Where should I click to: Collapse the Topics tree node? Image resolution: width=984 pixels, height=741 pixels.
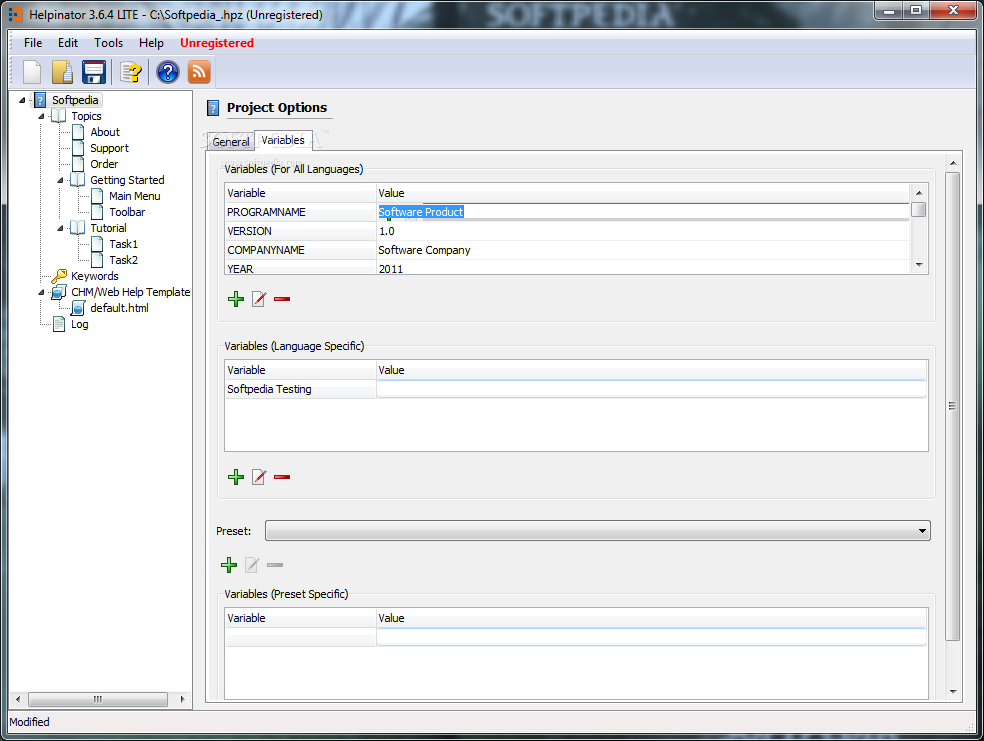(x=41, y=116)
